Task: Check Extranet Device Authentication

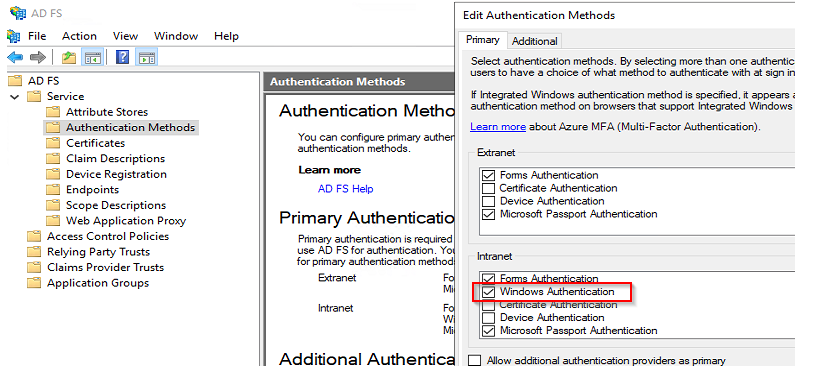Action: (x=489, y=201)
